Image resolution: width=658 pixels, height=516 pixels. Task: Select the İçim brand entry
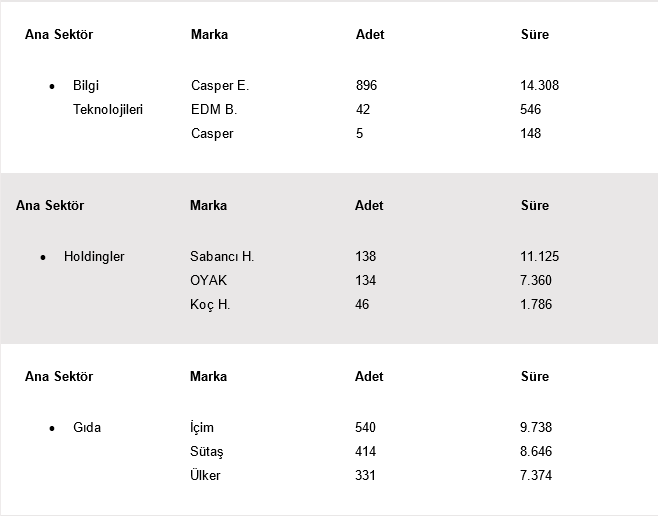pos(202,428)
